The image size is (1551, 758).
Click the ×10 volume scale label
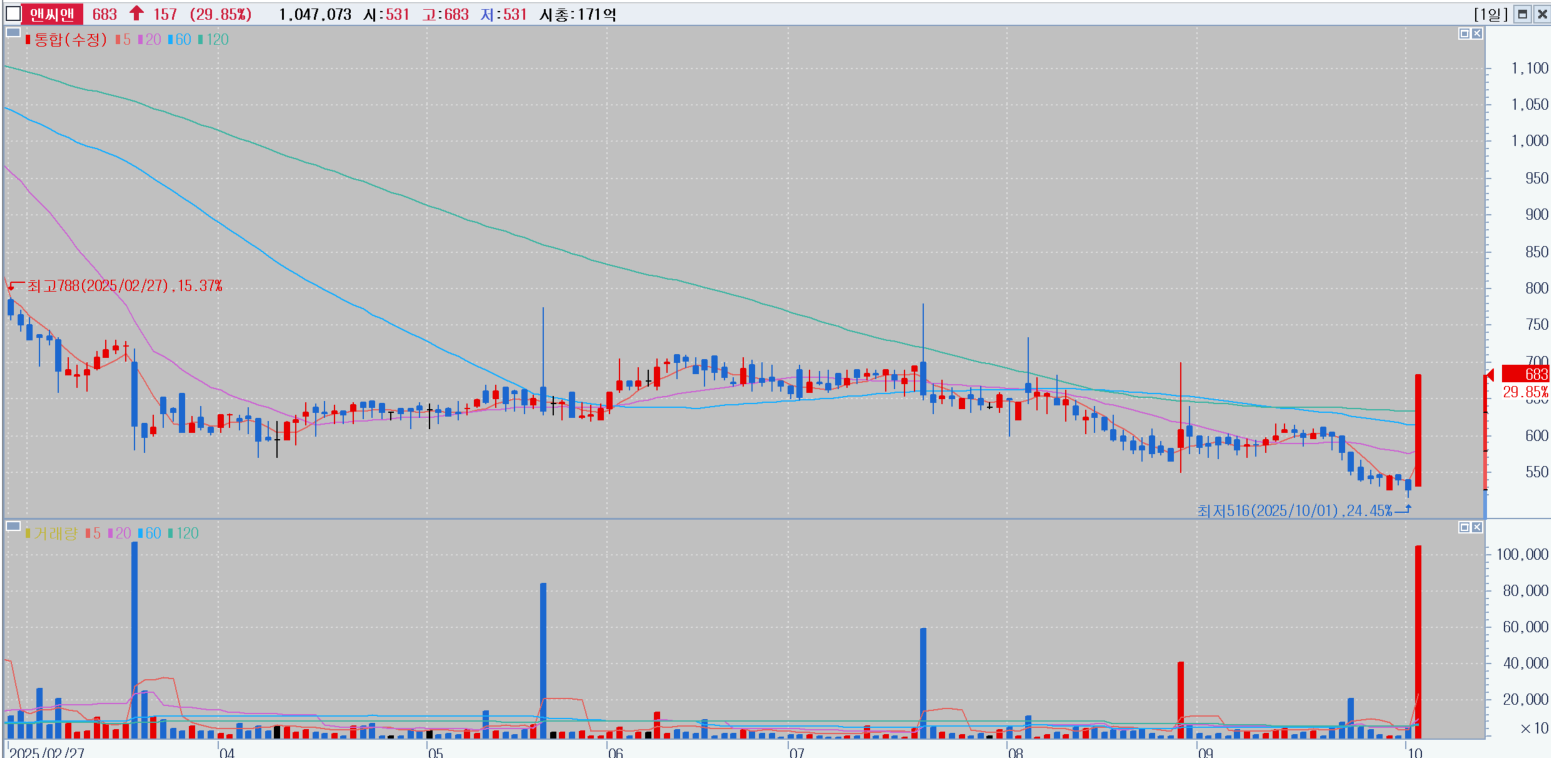pos(1535,728)
